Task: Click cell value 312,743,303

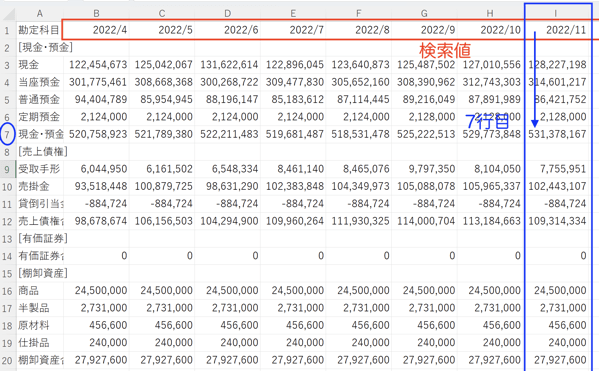Action: tap(490, 82)
